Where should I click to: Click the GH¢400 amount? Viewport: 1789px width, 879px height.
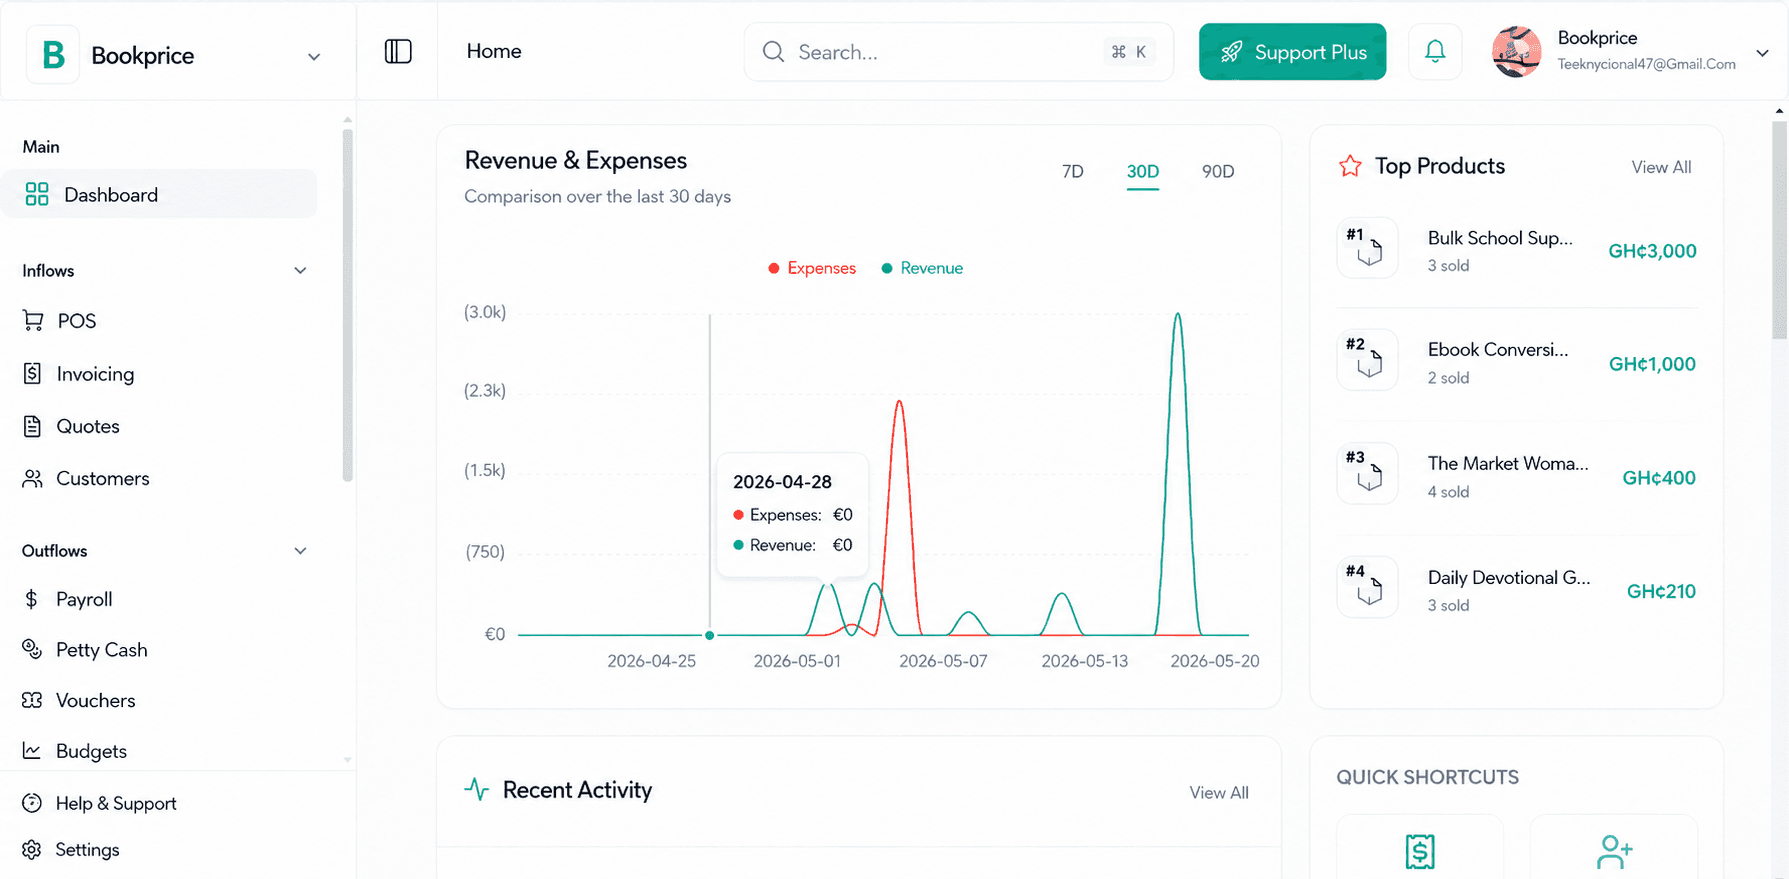pos(1659,478)
